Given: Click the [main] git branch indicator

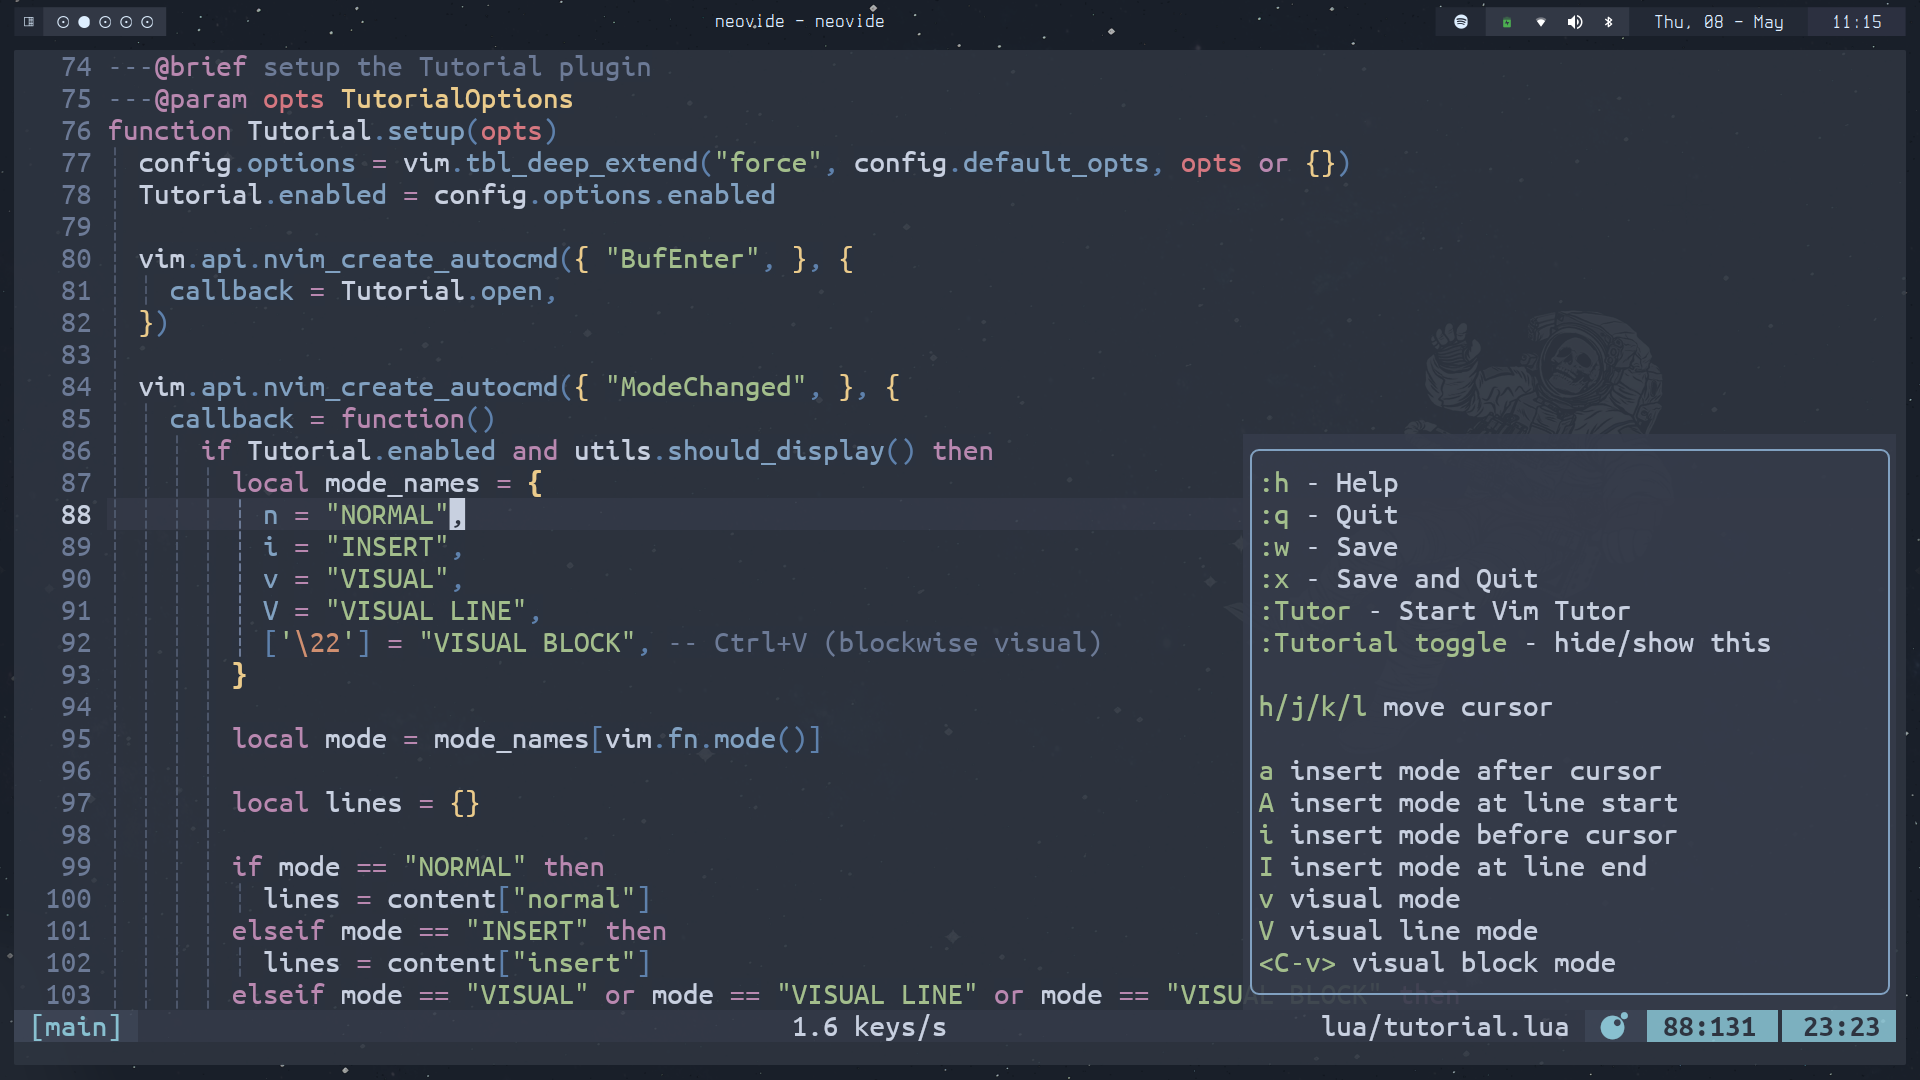Looking at the screenshot, I should 76,1027.
